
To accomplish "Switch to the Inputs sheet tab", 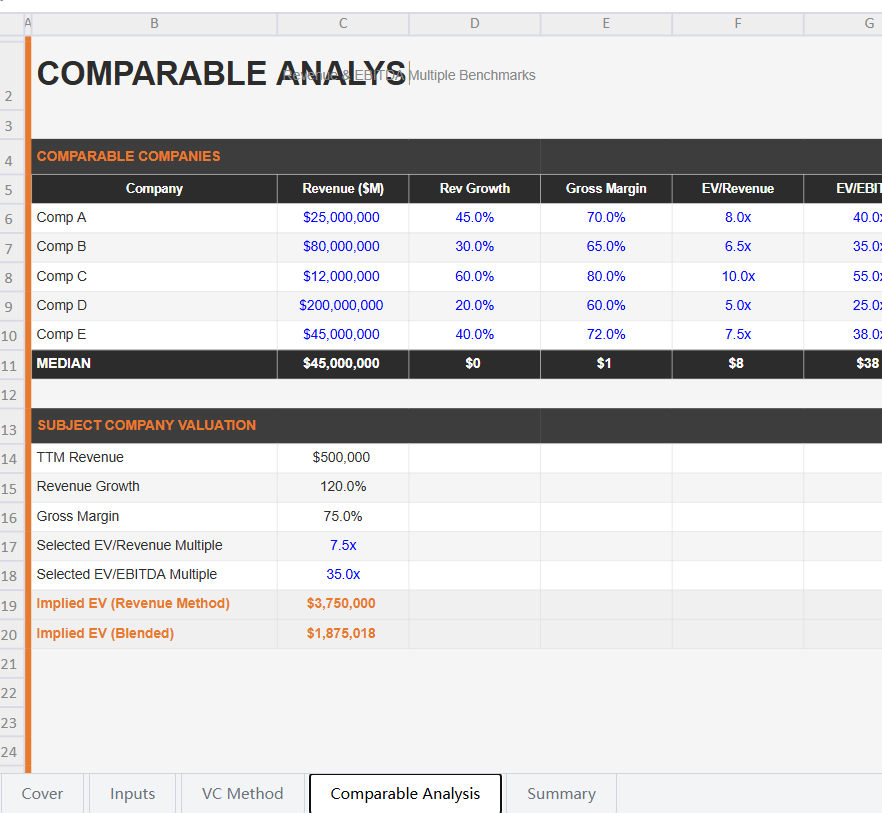I will pos(132,793).
